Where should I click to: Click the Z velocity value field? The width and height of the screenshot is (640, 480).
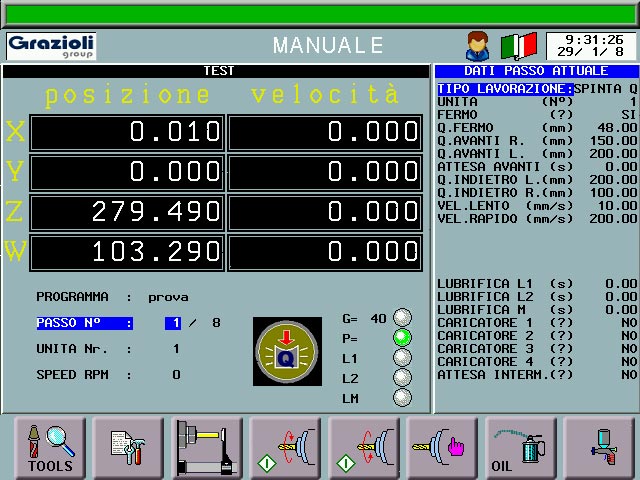coord(325,211)
